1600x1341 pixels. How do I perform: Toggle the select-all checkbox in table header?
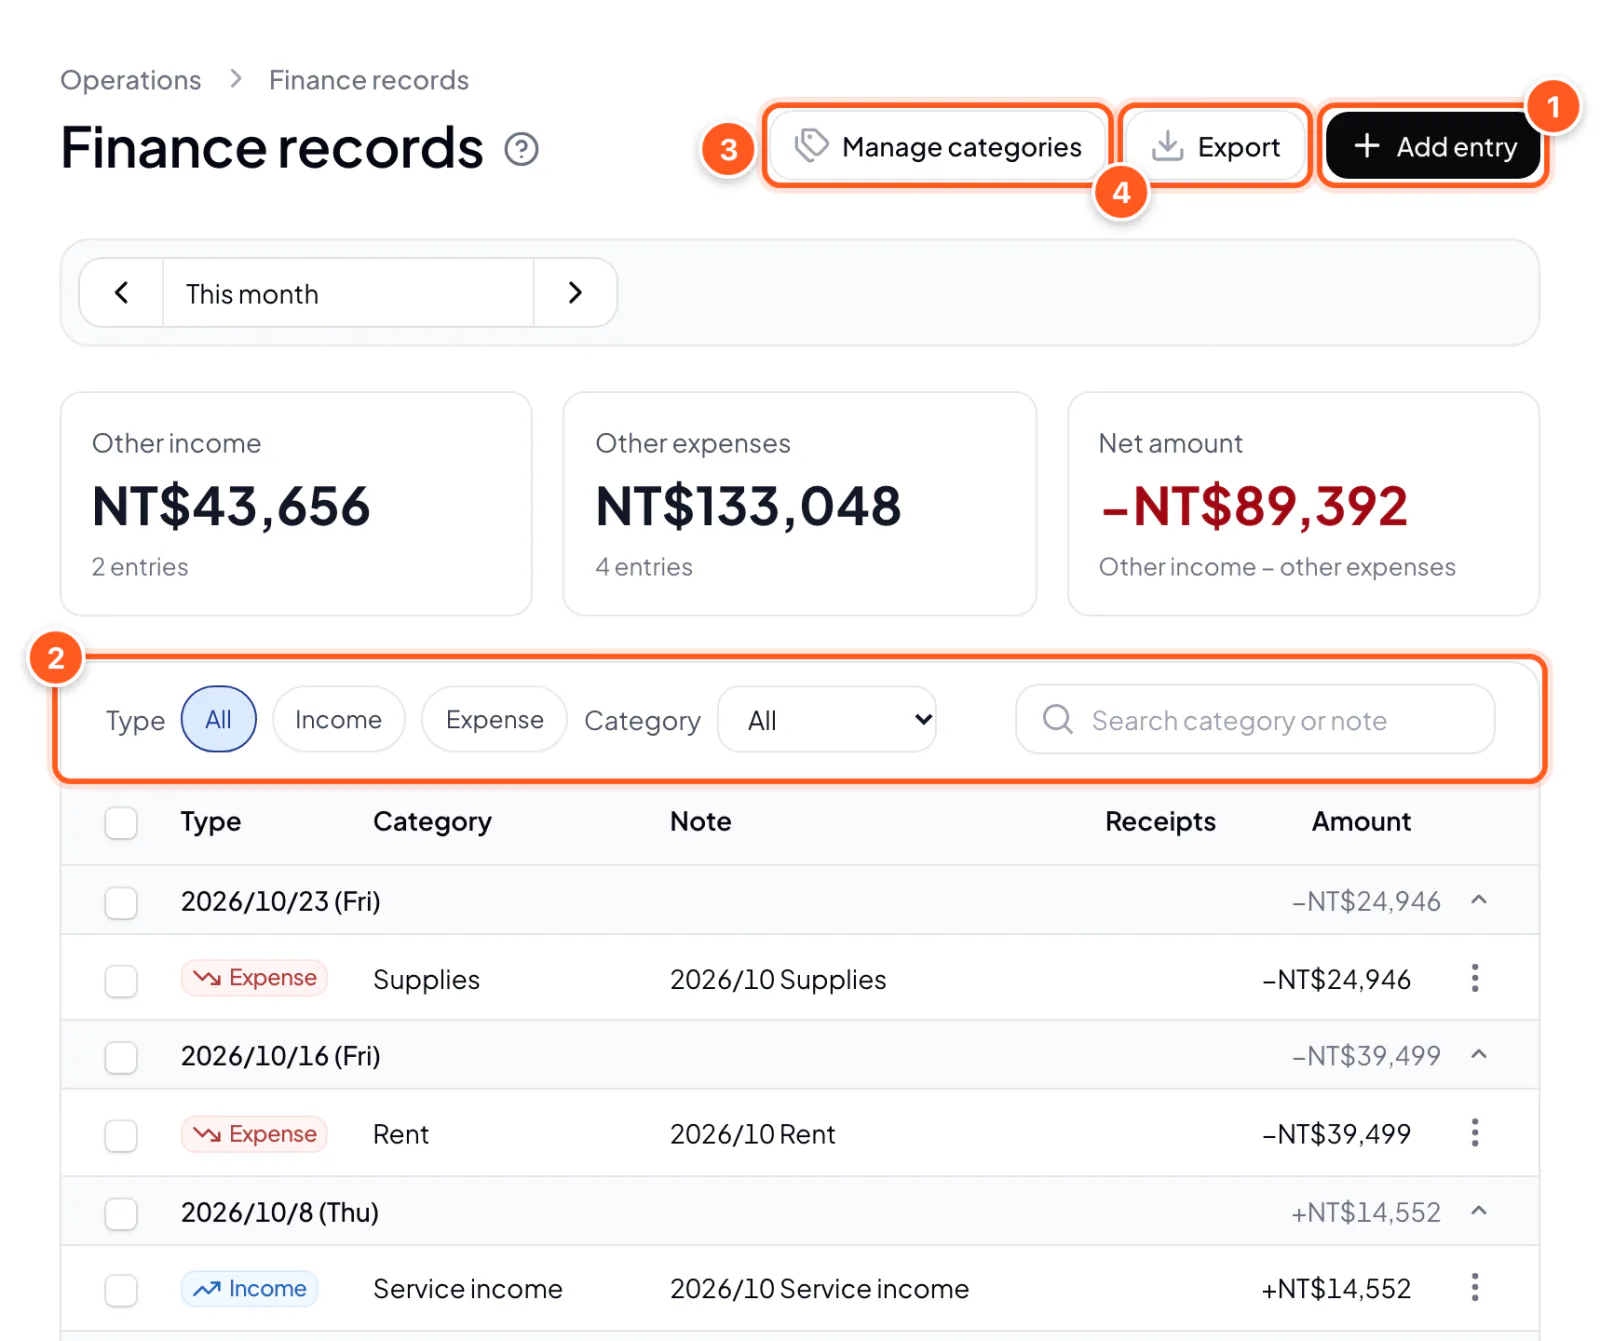tap(121, 823)
